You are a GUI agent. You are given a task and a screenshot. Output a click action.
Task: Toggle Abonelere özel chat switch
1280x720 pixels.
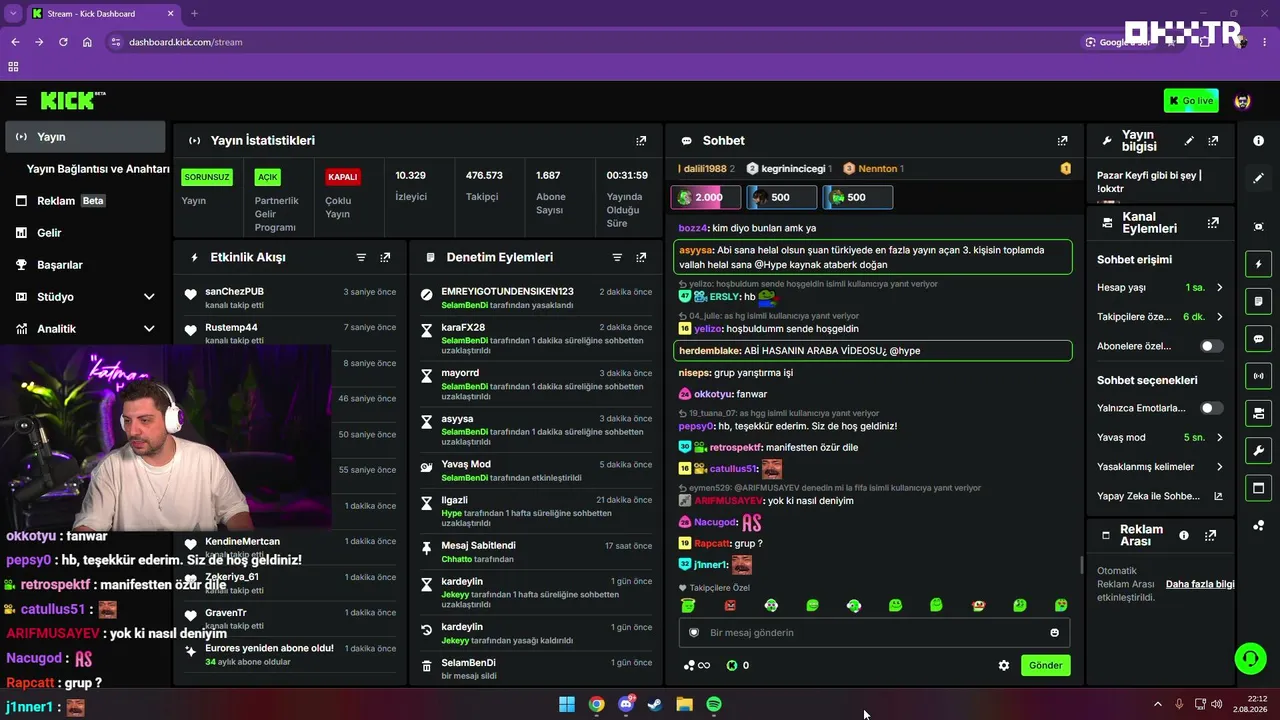click(x=1211, y=346)
